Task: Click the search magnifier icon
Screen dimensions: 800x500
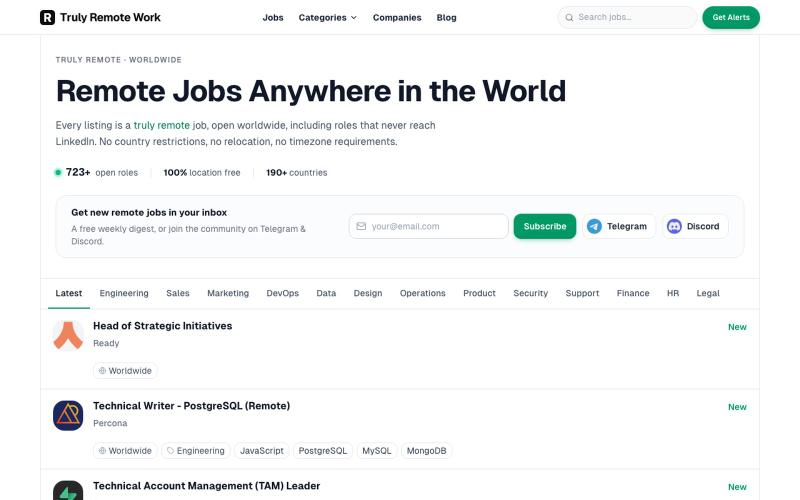Action: click(569, 17)
